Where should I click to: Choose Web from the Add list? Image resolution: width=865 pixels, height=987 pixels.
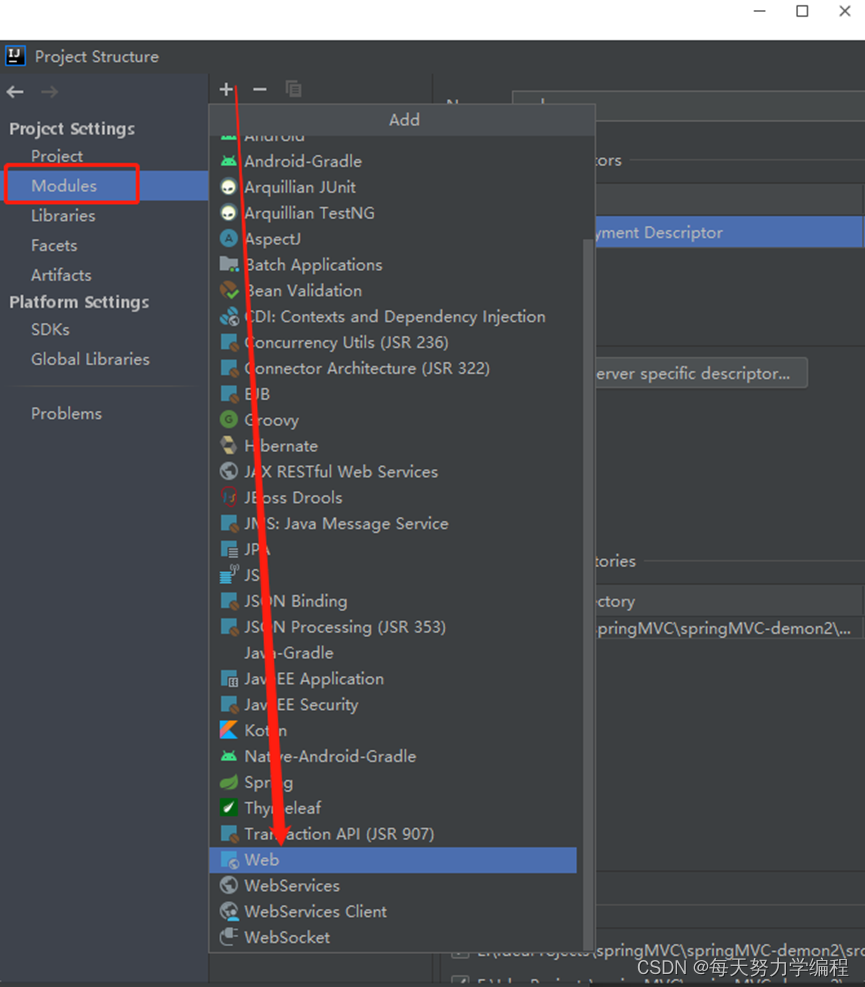click(x=393, y=860)
